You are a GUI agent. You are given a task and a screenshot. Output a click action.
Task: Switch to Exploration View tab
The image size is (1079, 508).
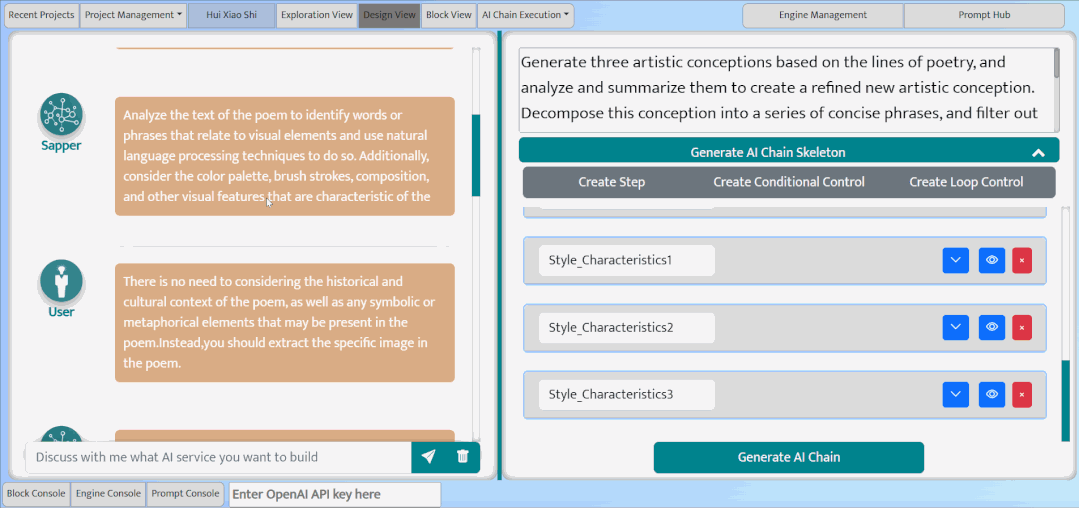coord(317,15)
